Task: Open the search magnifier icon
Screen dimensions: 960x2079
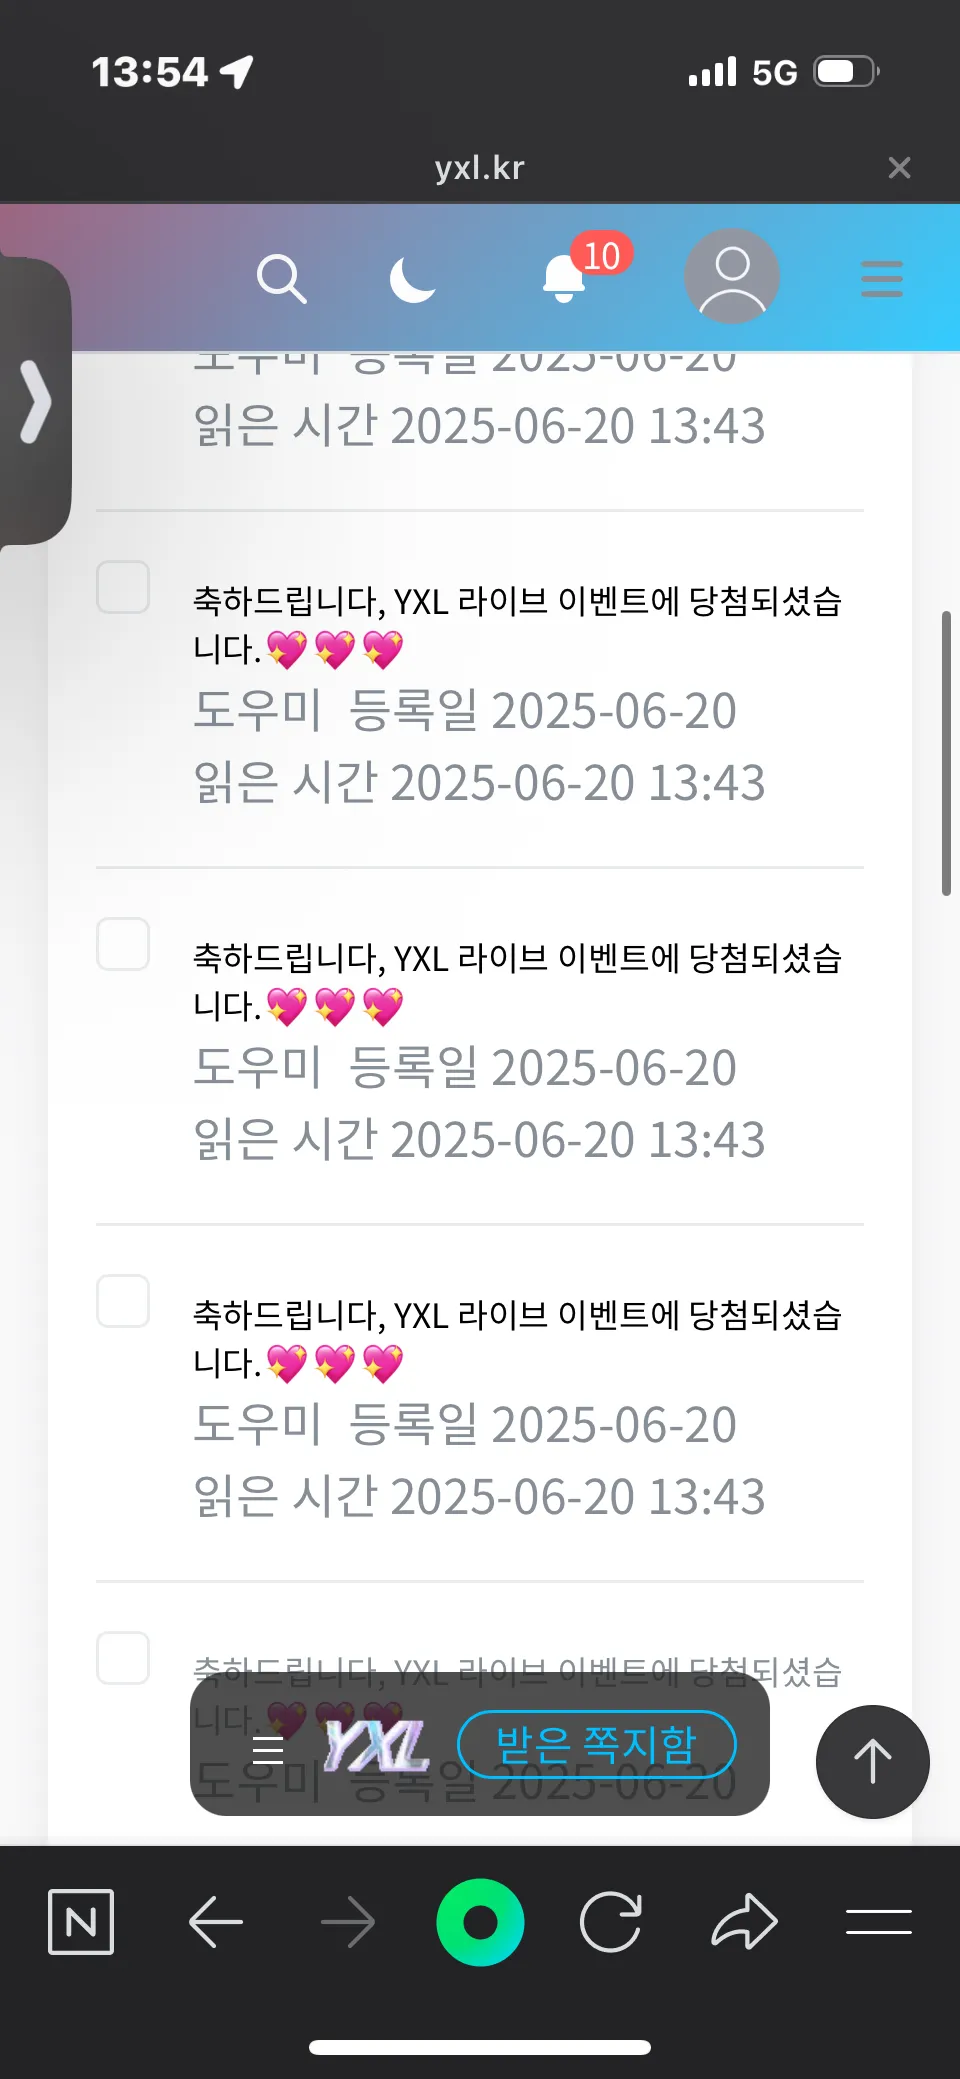Action: [281, 278]
